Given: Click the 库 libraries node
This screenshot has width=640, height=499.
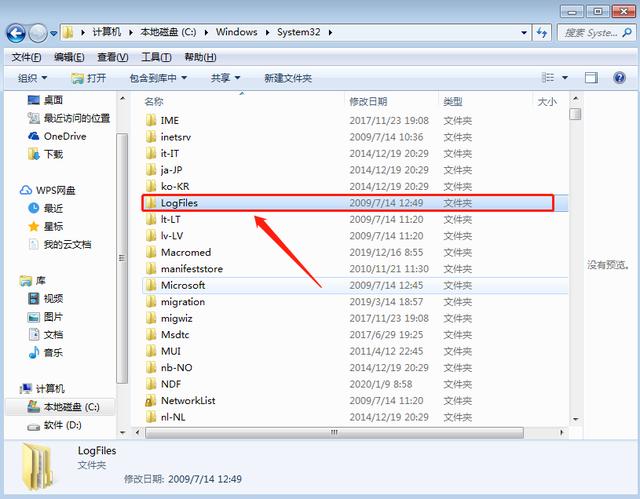Looking at the screenshot, I should [33, 281].
